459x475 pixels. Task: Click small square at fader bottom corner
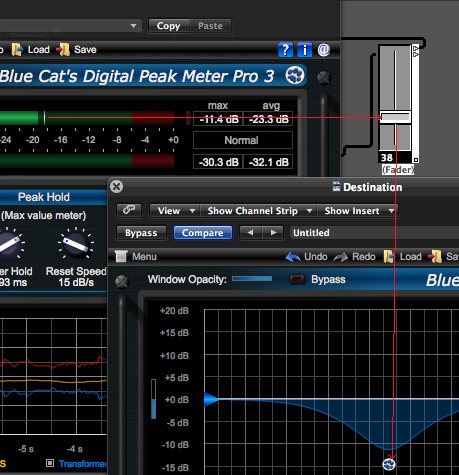(416, 160)
